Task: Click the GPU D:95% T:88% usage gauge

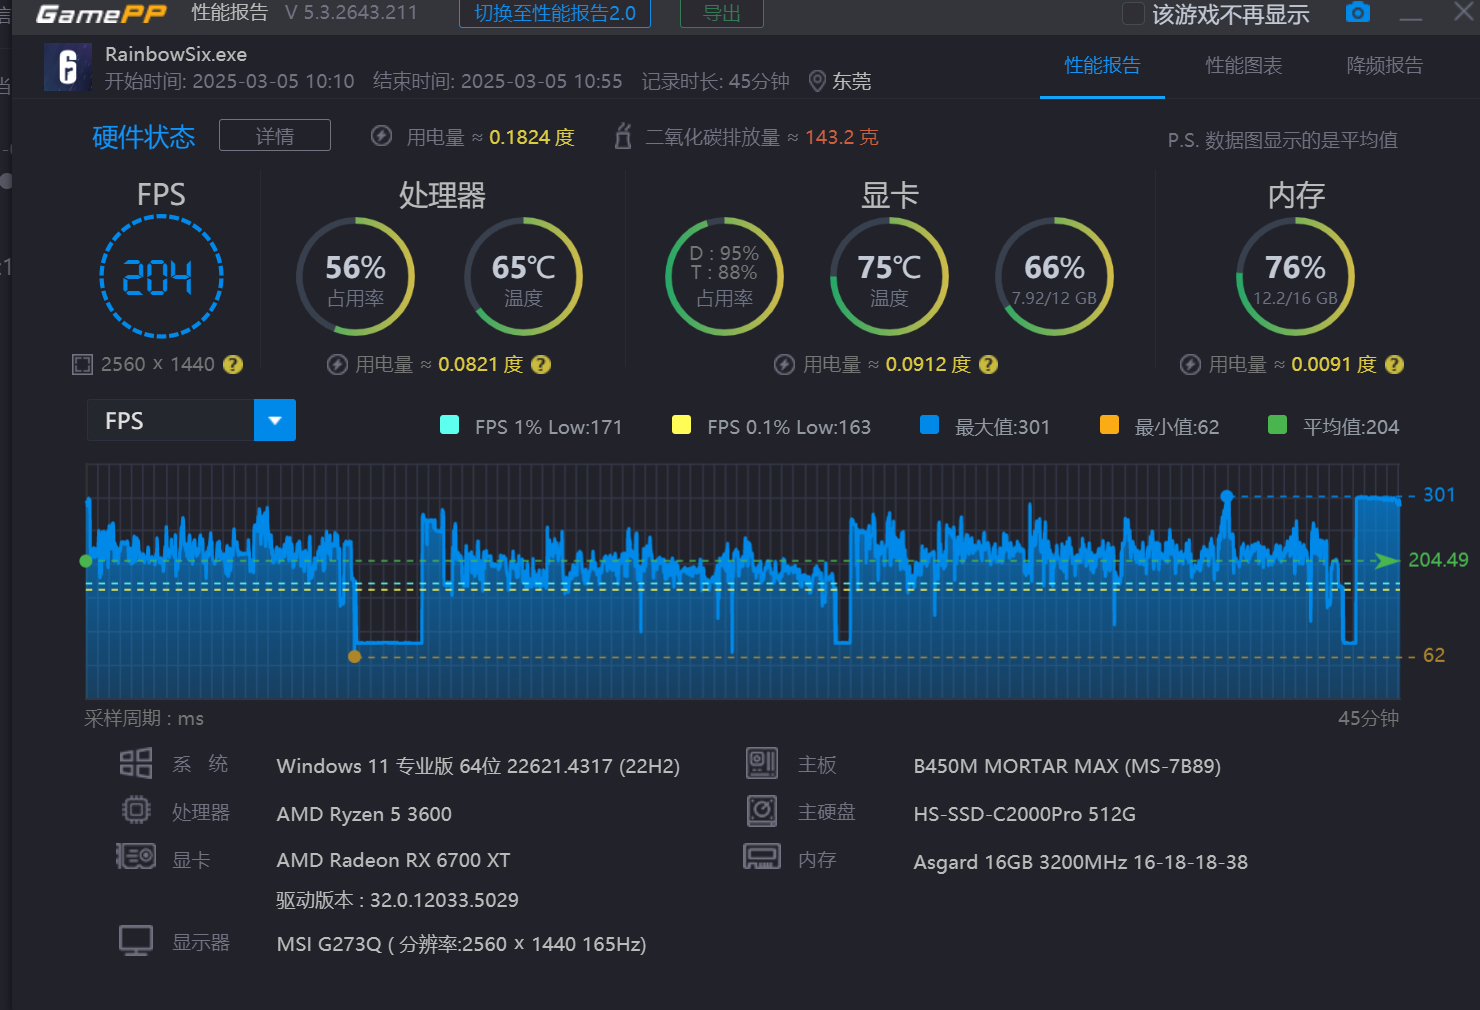Action: tap(724, 277)
